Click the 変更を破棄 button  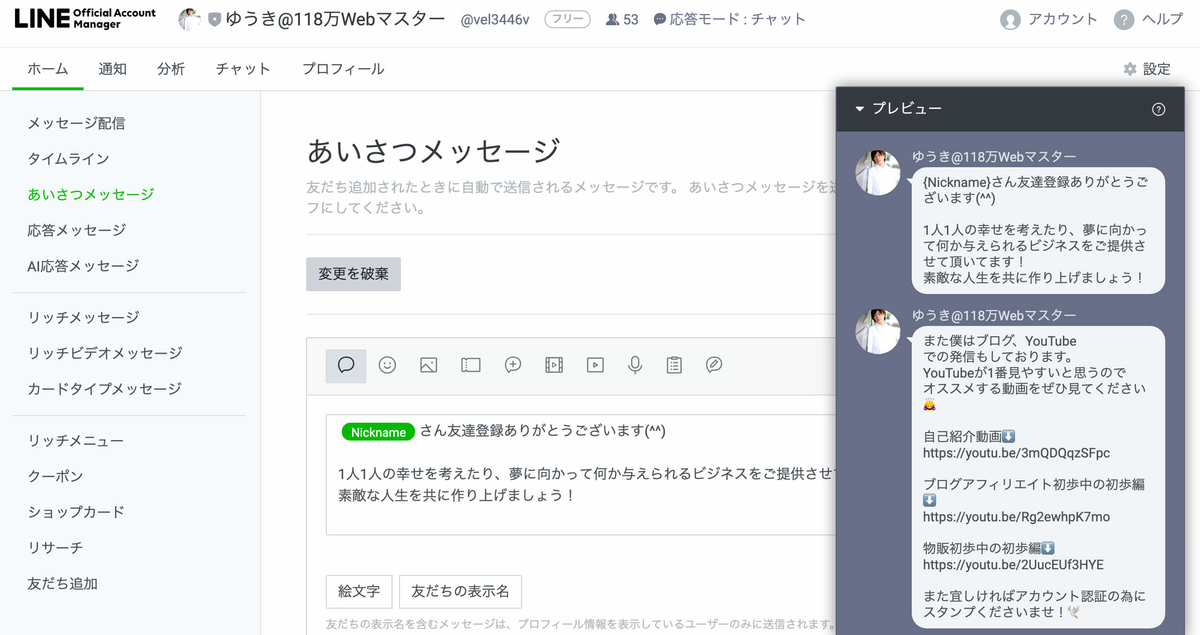(353, 274)
